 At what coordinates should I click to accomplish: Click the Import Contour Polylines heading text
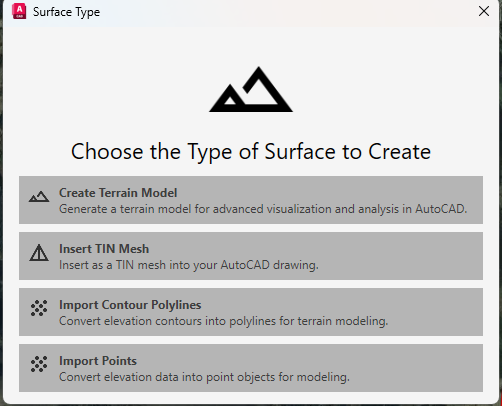pos(130,305)
